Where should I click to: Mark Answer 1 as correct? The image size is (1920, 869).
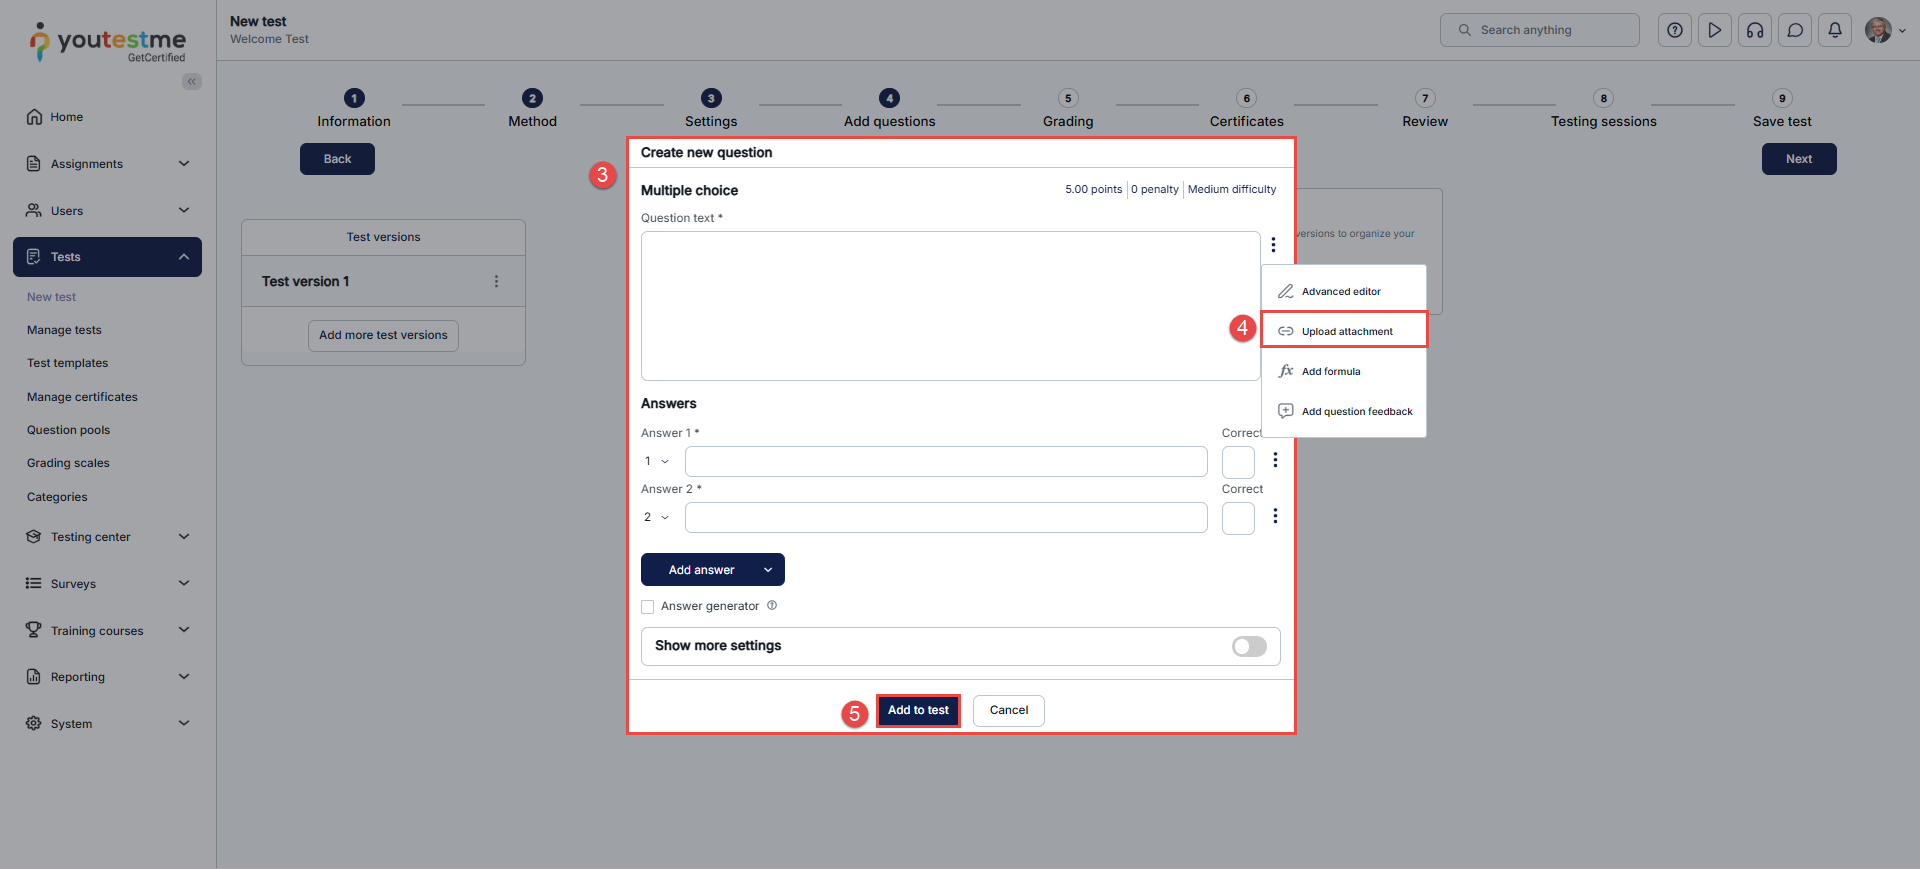coord(1238,462)
